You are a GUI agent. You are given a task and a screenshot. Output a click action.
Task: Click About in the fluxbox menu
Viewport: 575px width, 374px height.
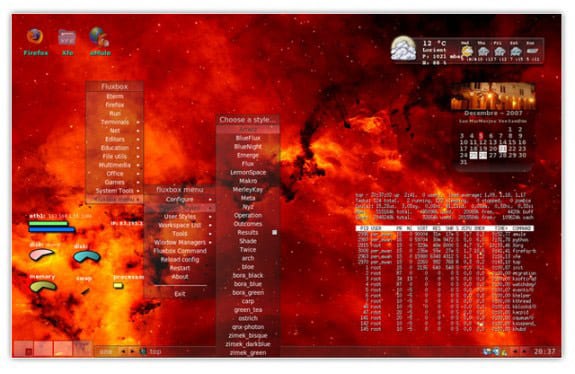coord(180,277)
